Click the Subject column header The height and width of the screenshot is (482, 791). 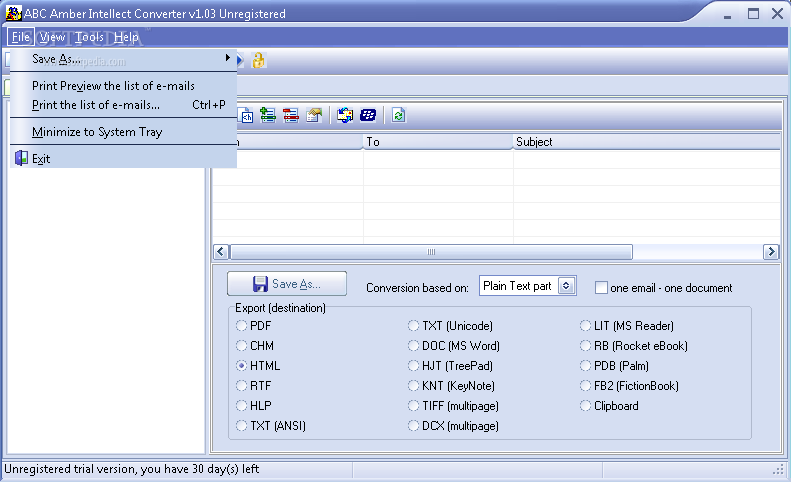coord(647,142)
